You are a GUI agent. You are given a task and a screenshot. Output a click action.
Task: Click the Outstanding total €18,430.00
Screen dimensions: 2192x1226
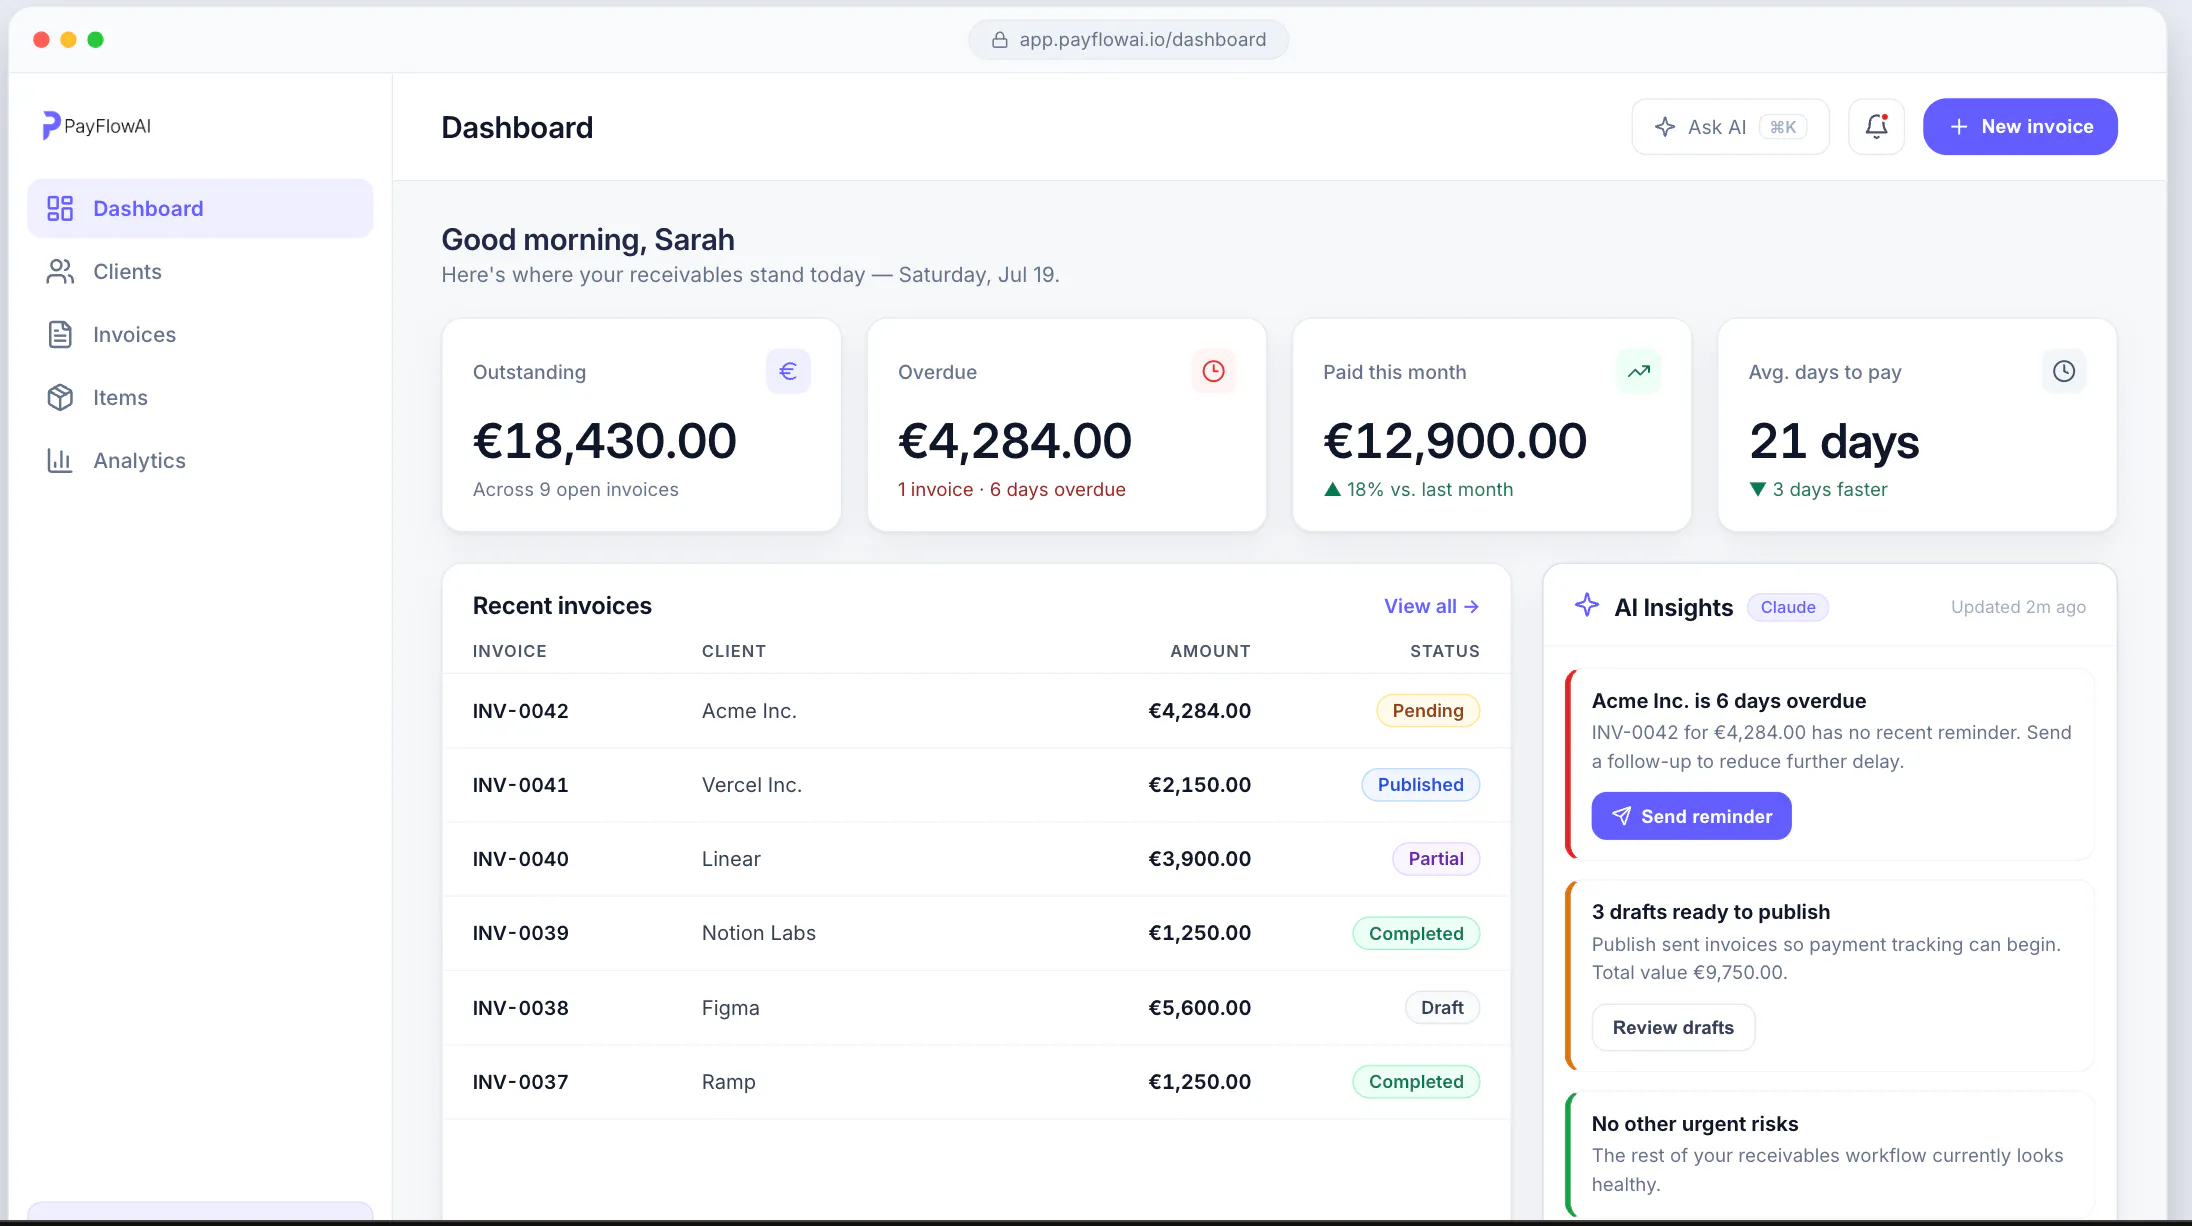click(605, 441)
